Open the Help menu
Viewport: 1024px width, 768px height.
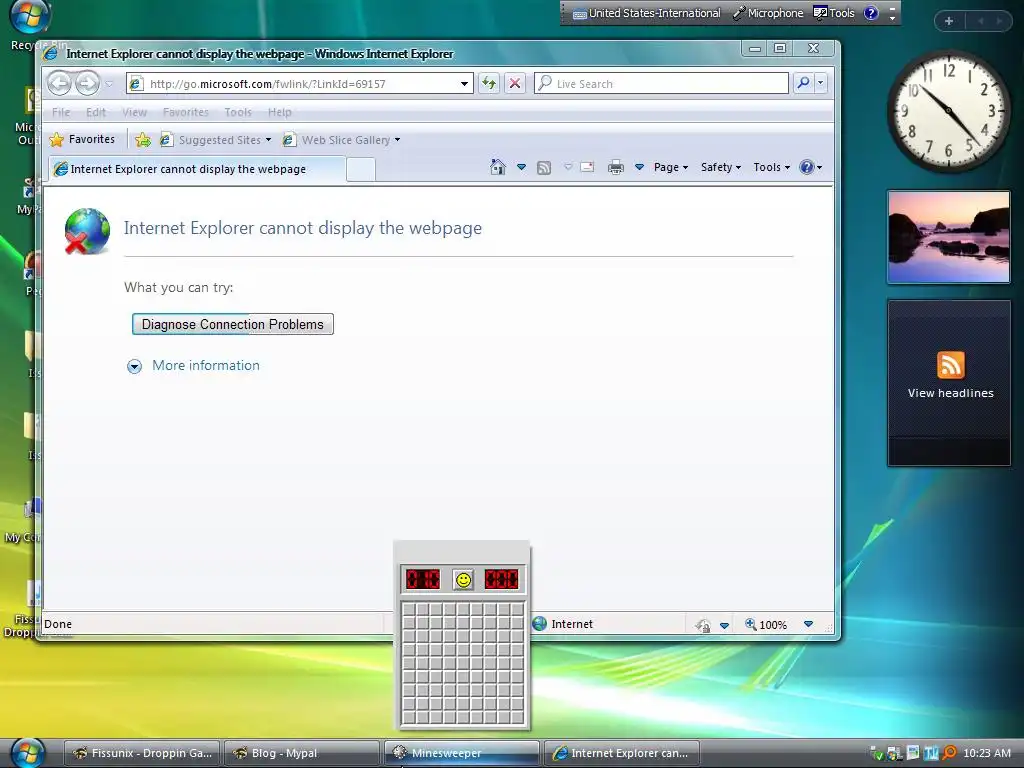point(280,112)
